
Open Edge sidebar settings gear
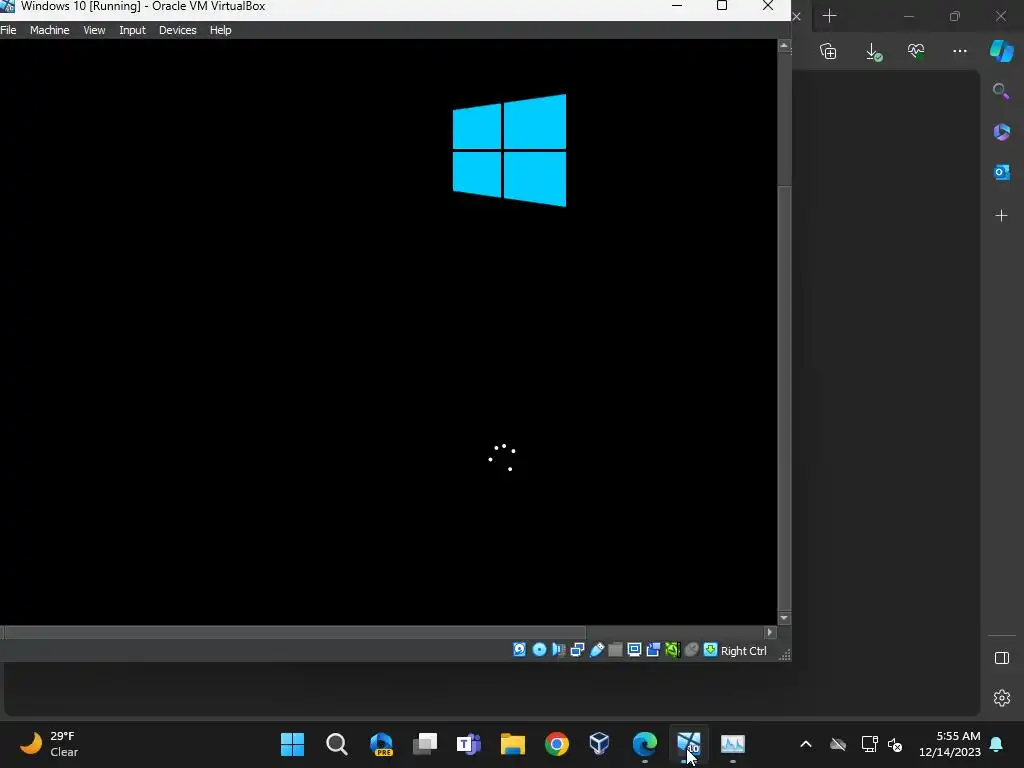[x=1002, y=698]
